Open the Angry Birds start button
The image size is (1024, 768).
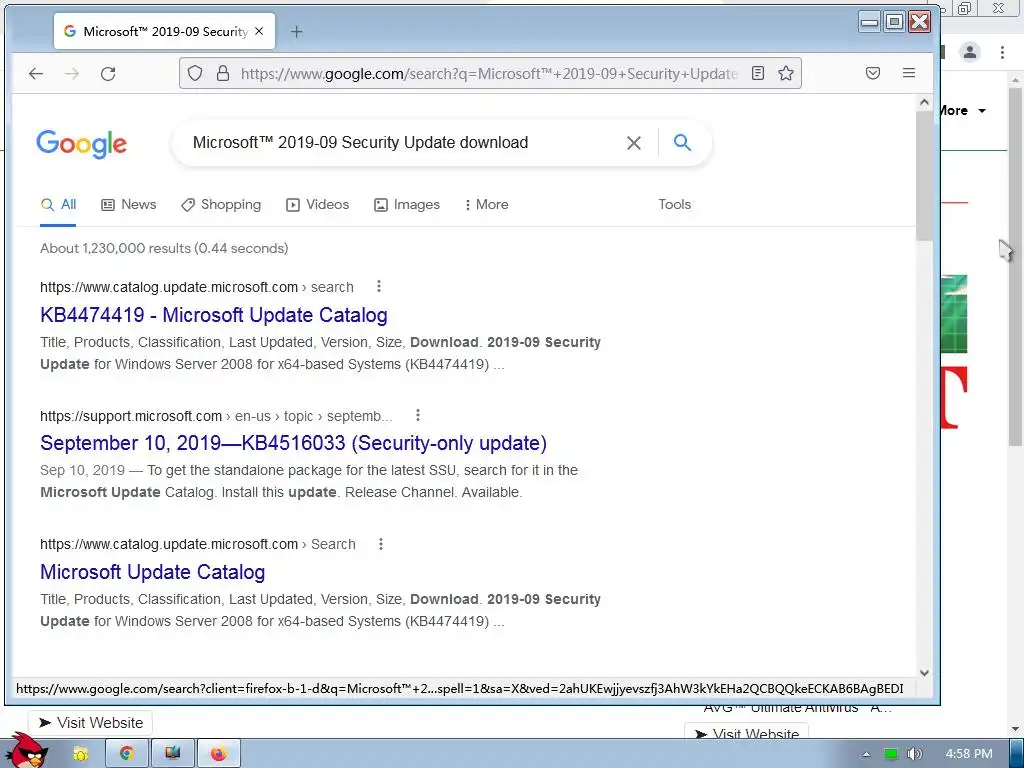[26, 751]
